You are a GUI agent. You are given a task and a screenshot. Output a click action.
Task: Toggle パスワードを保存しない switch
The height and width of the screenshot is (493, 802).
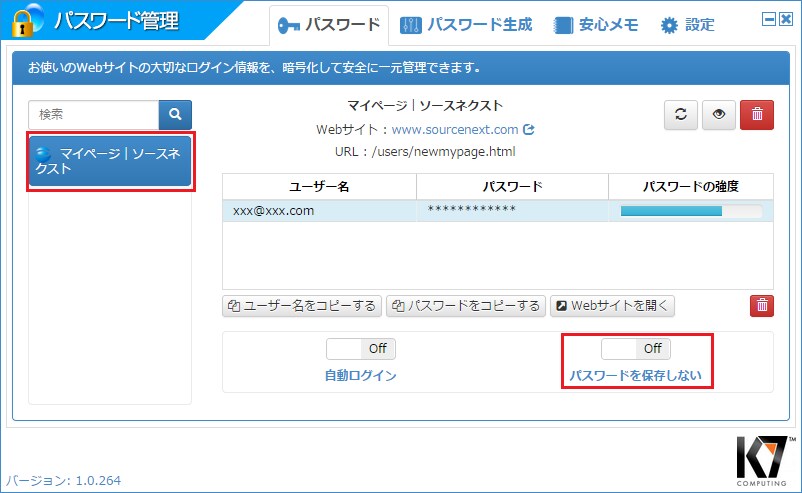tap(635, 349)
